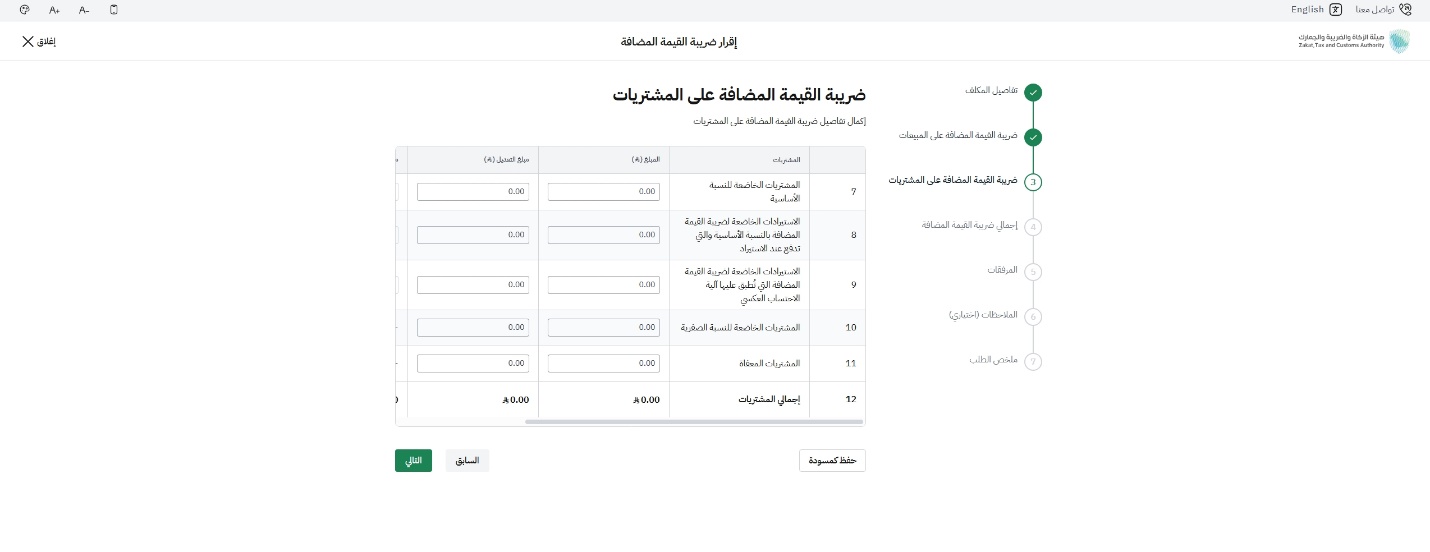Open إجمالي ضريبة القيمة المضافة step label
The image size is (1430, 552).
point(970,225)
